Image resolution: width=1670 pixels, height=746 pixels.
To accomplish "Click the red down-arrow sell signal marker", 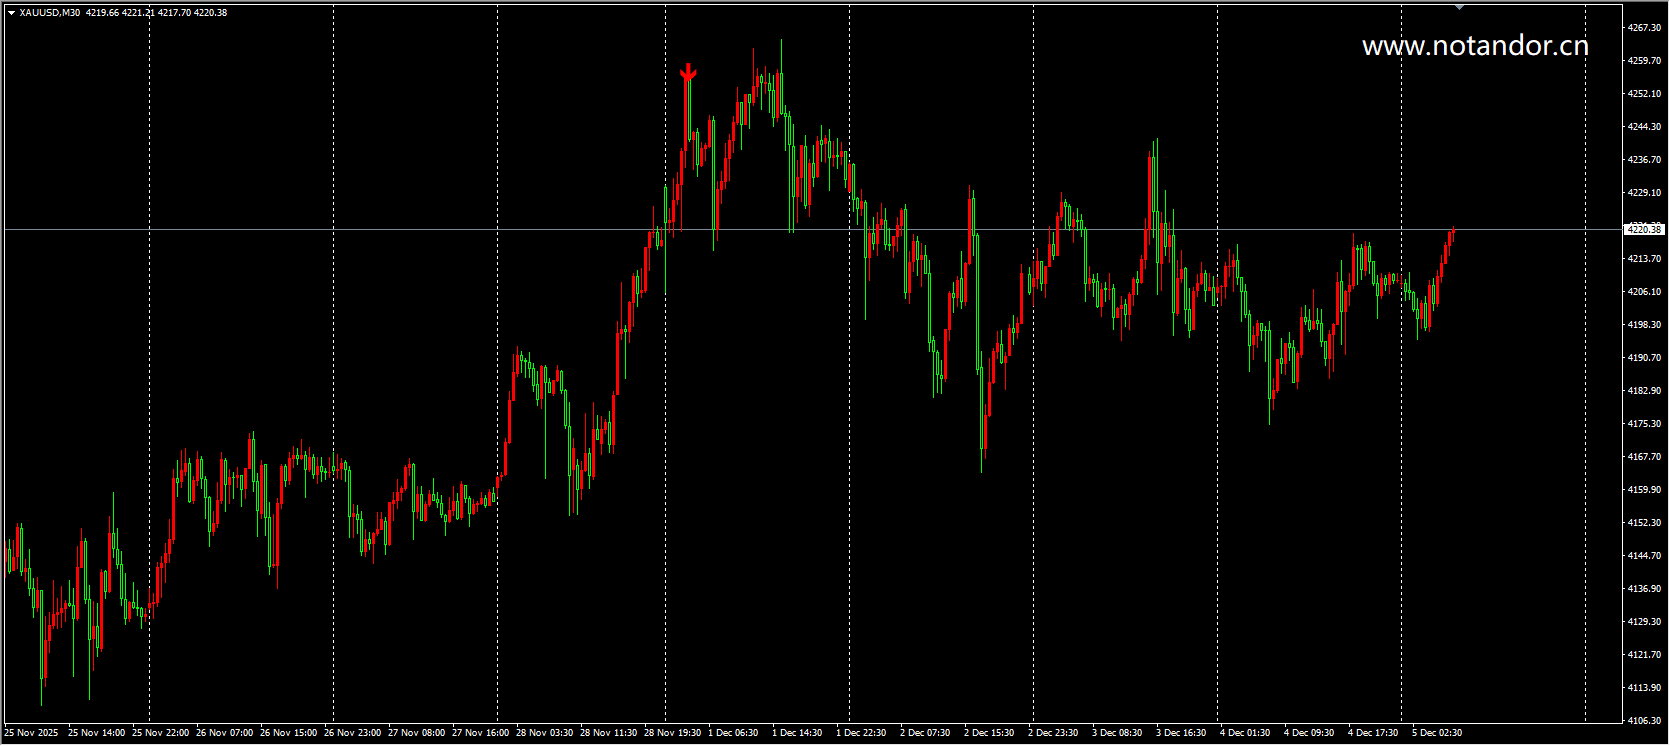I will pos(688,72).
